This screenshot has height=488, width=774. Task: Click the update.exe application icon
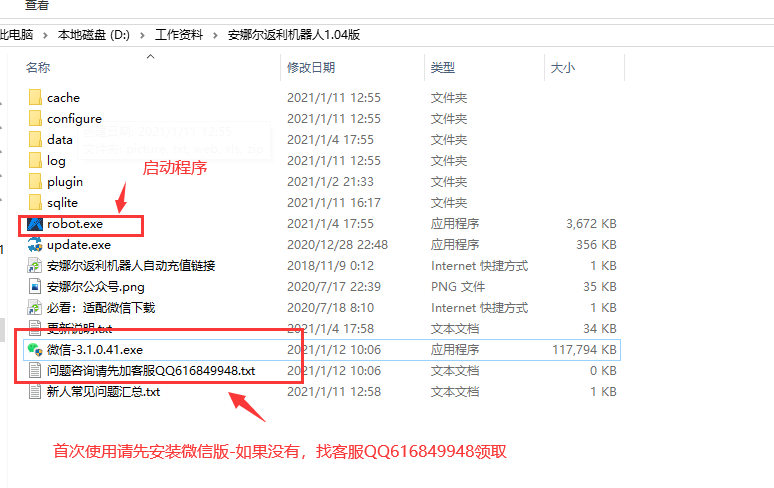(35, 245)
